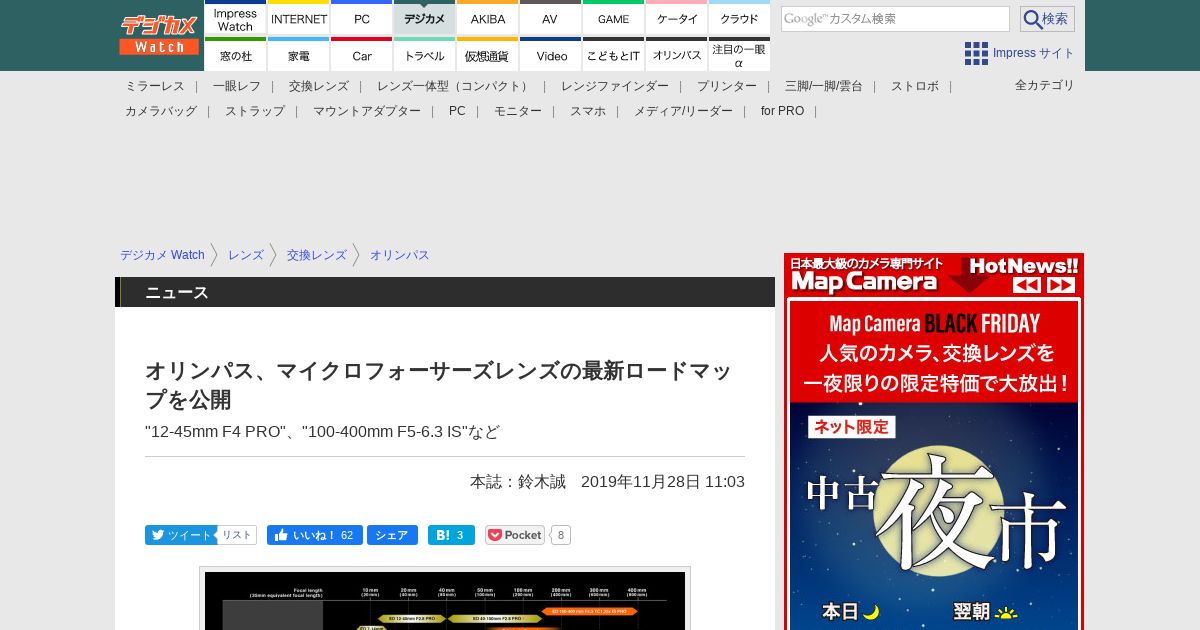
Task: Open the AKIBA nav tab
Action: (x=488, y=19)
